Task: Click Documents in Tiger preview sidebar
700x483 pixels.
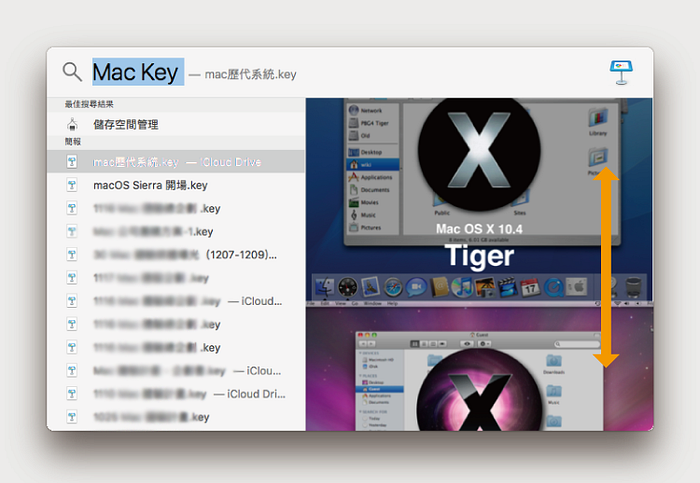Action: point(375,190)
